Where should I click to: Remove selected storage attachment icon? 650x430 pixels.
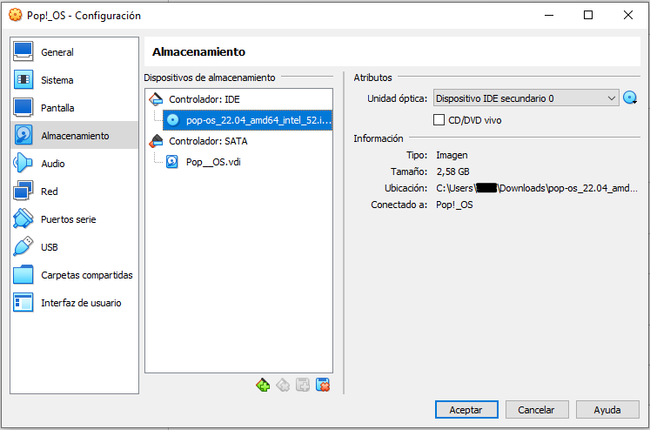tap(323, 385)
